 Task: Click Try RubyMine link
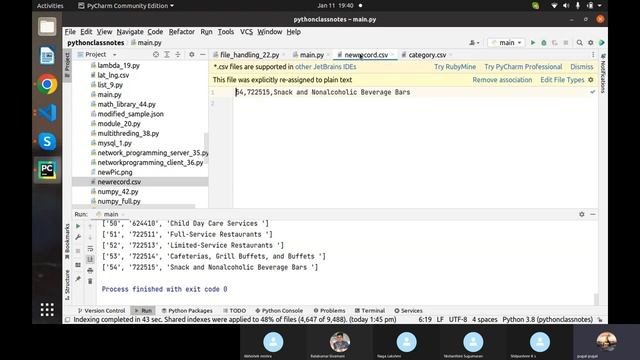455,67
